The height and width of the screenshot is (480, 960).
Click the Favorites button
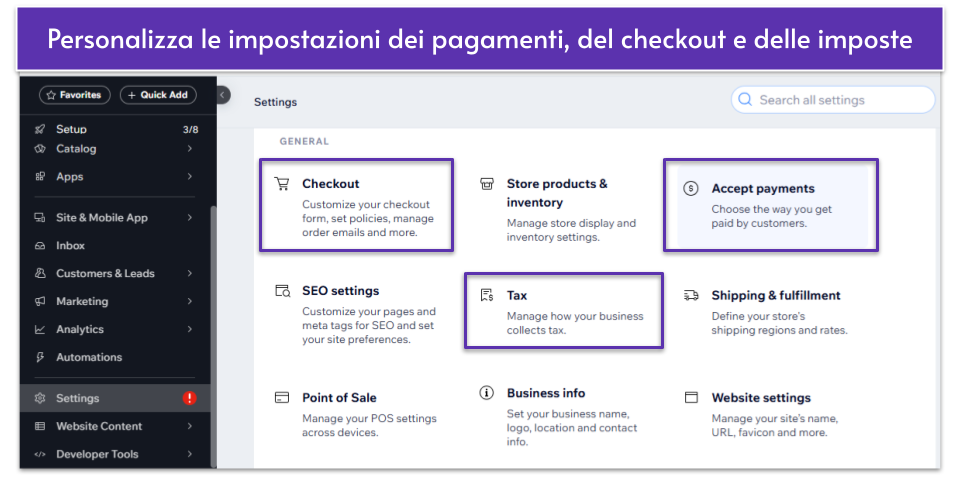(75, 95)
